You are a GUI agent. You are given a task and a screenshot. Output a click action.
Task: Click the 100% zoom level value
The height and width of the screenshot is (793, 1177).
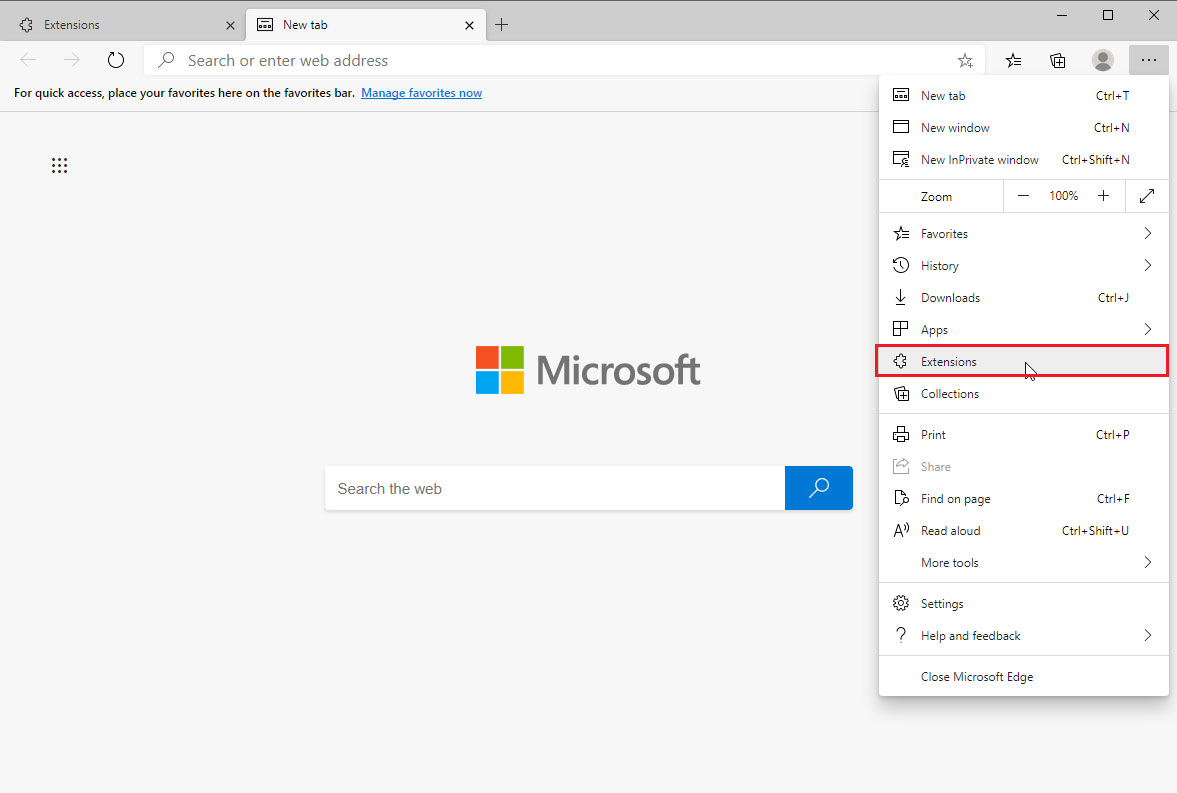[1064, 196]
